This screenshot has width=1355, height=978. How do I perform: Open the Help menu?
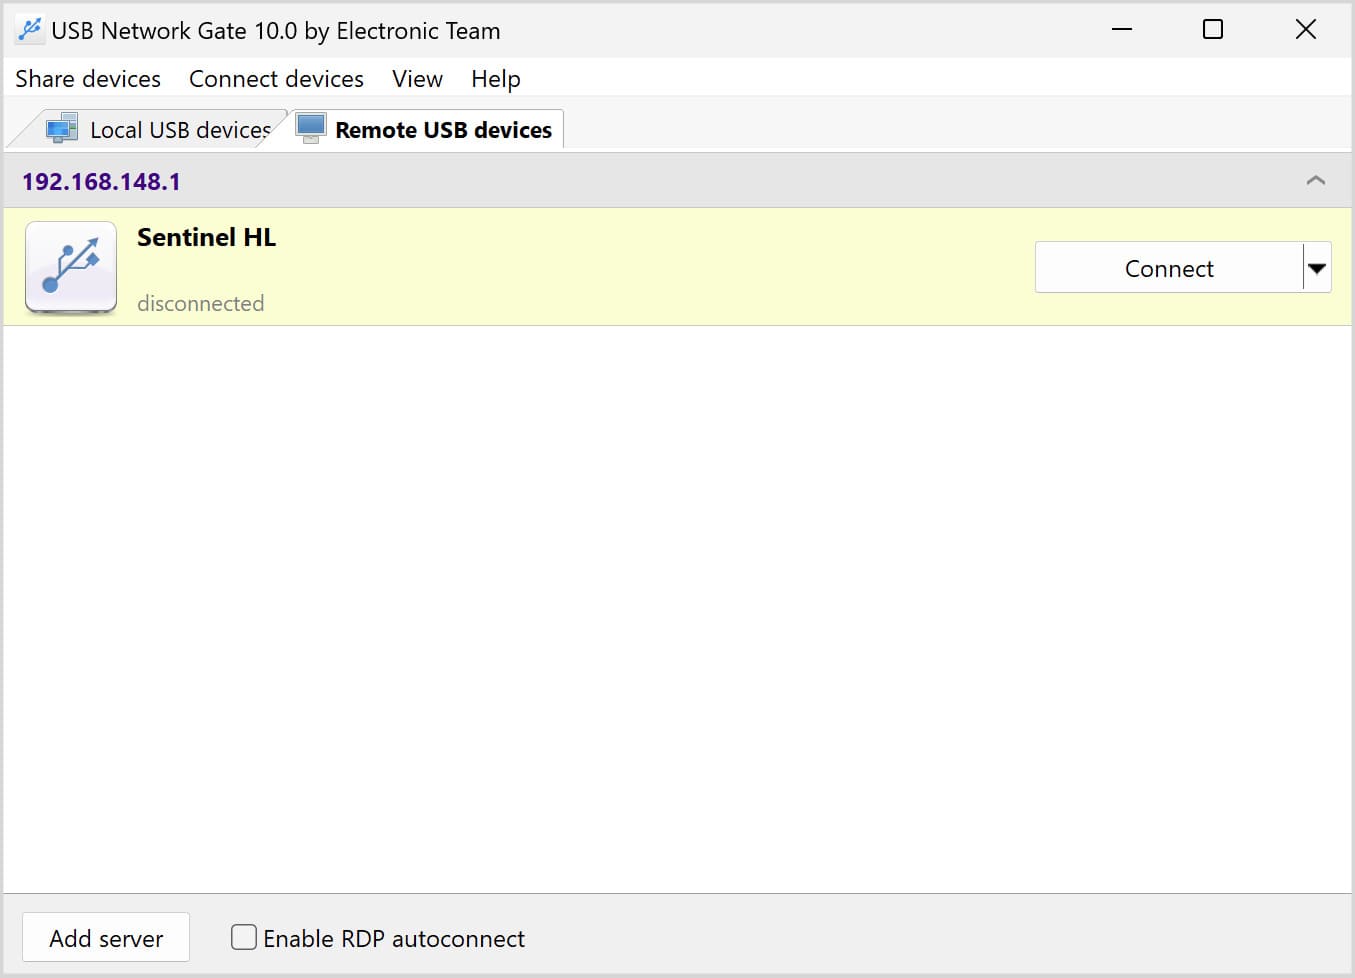pyautogui.click(x=495, y=79)
